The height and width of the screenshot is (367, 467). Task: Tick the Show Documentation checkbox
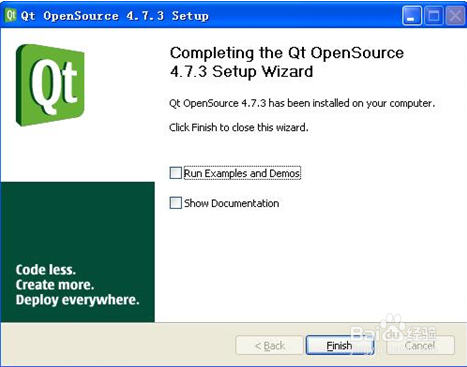tap(176, 203)
